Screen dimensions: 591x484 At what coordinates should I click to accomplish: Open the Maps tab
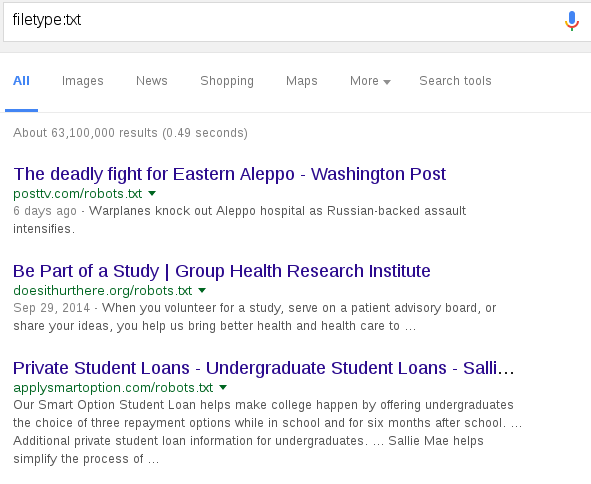click(x=302, y=81)
